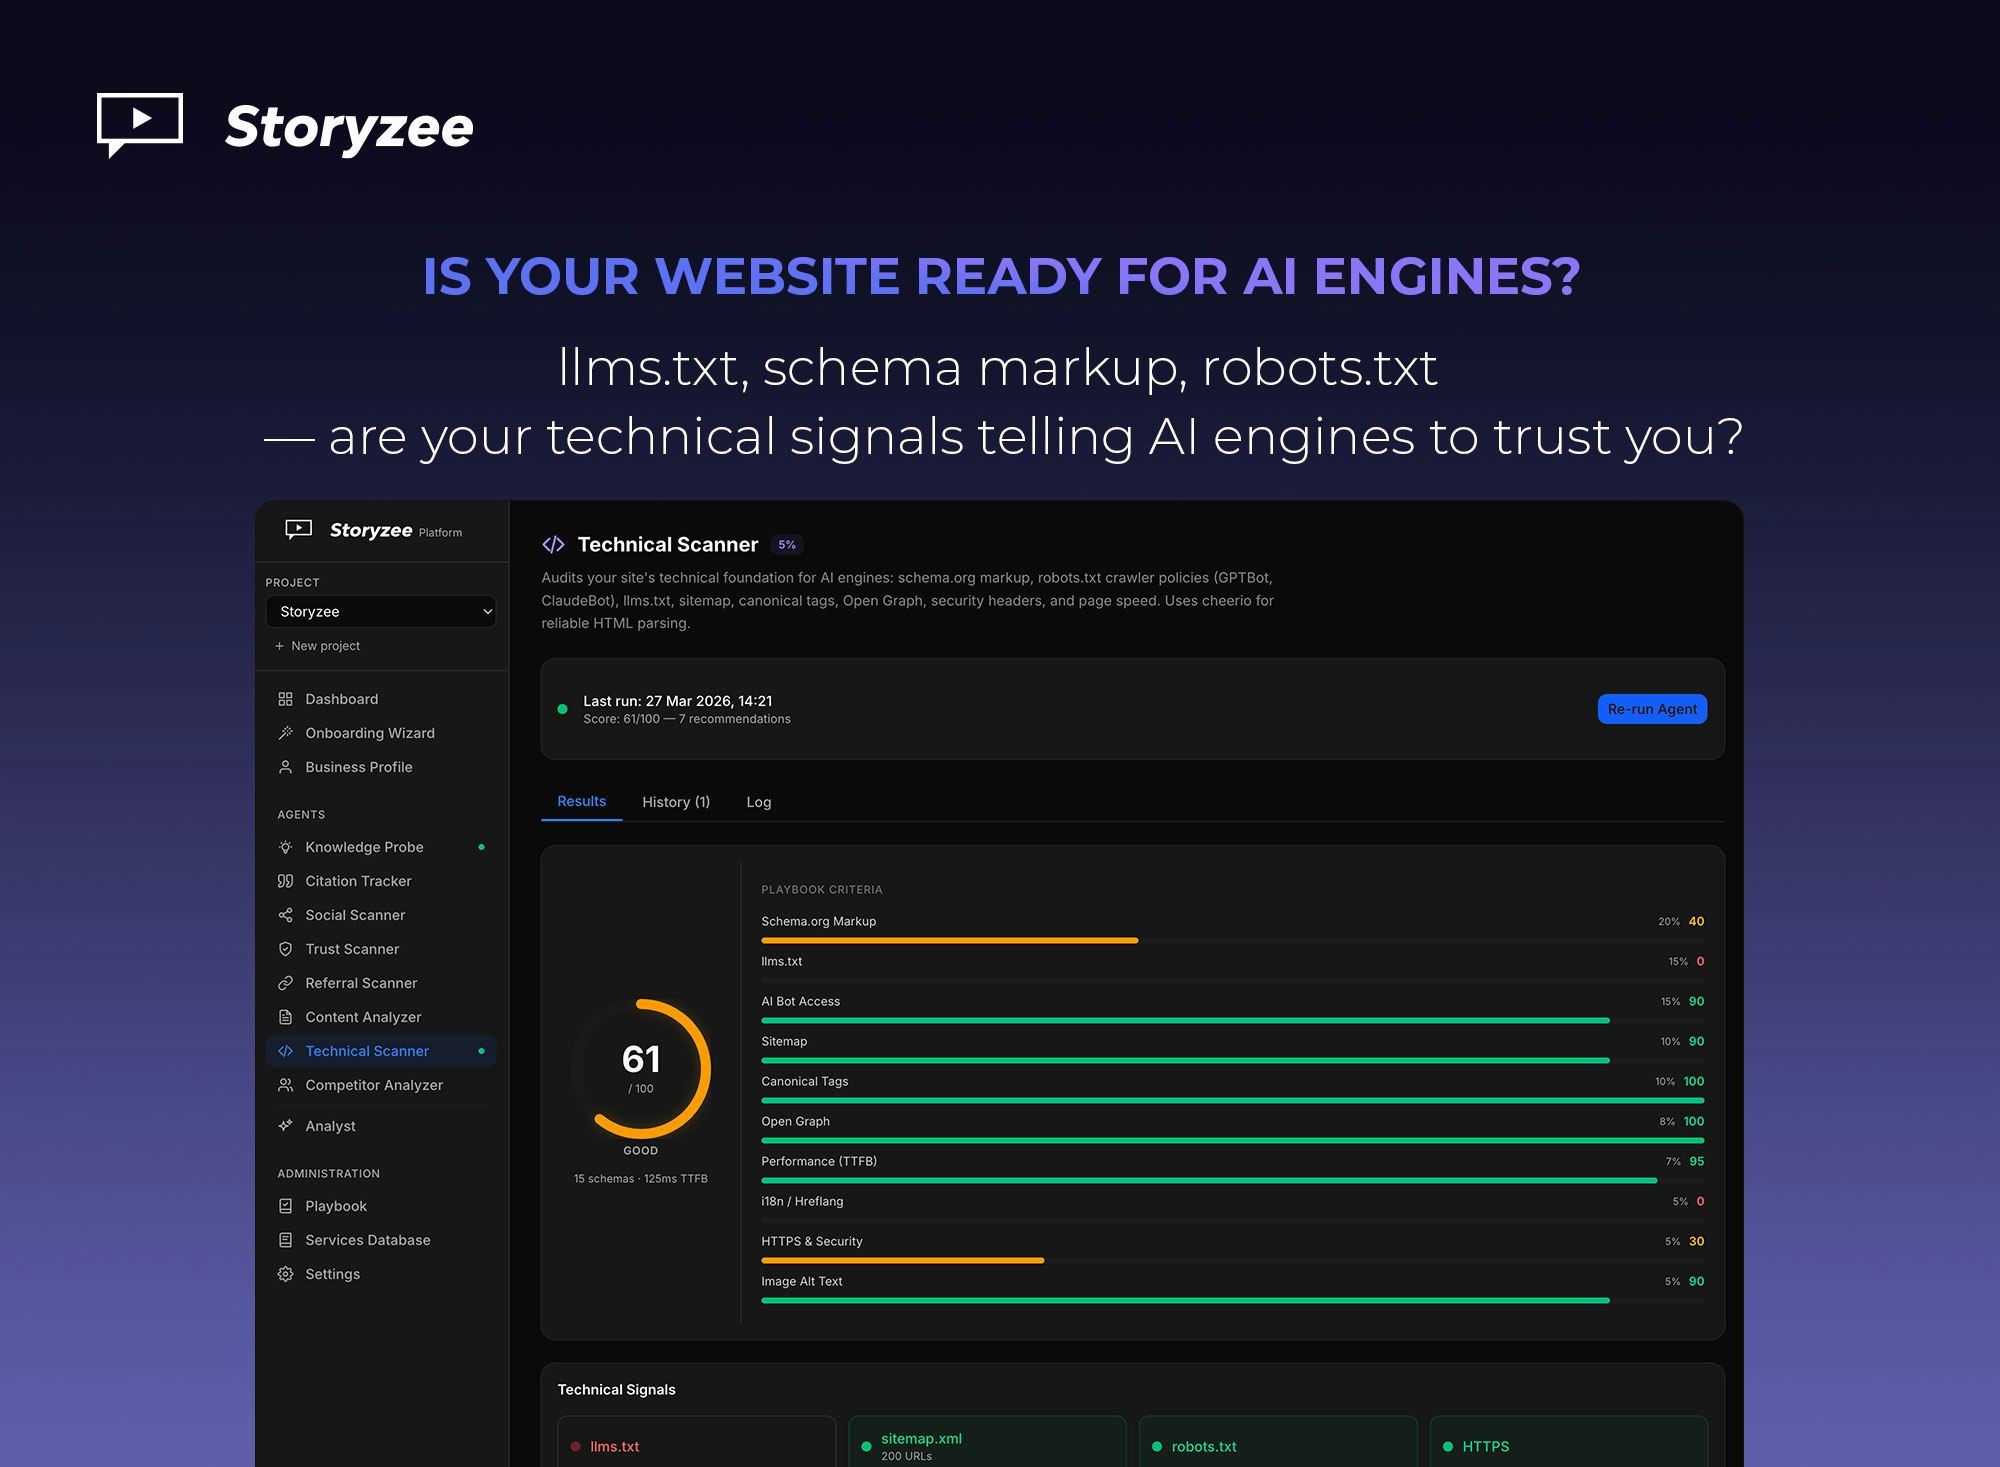The height and width of the screenshot is (1467, 2000).
Task: Select the Social Scanner share icon
Action: click(285, 915)
